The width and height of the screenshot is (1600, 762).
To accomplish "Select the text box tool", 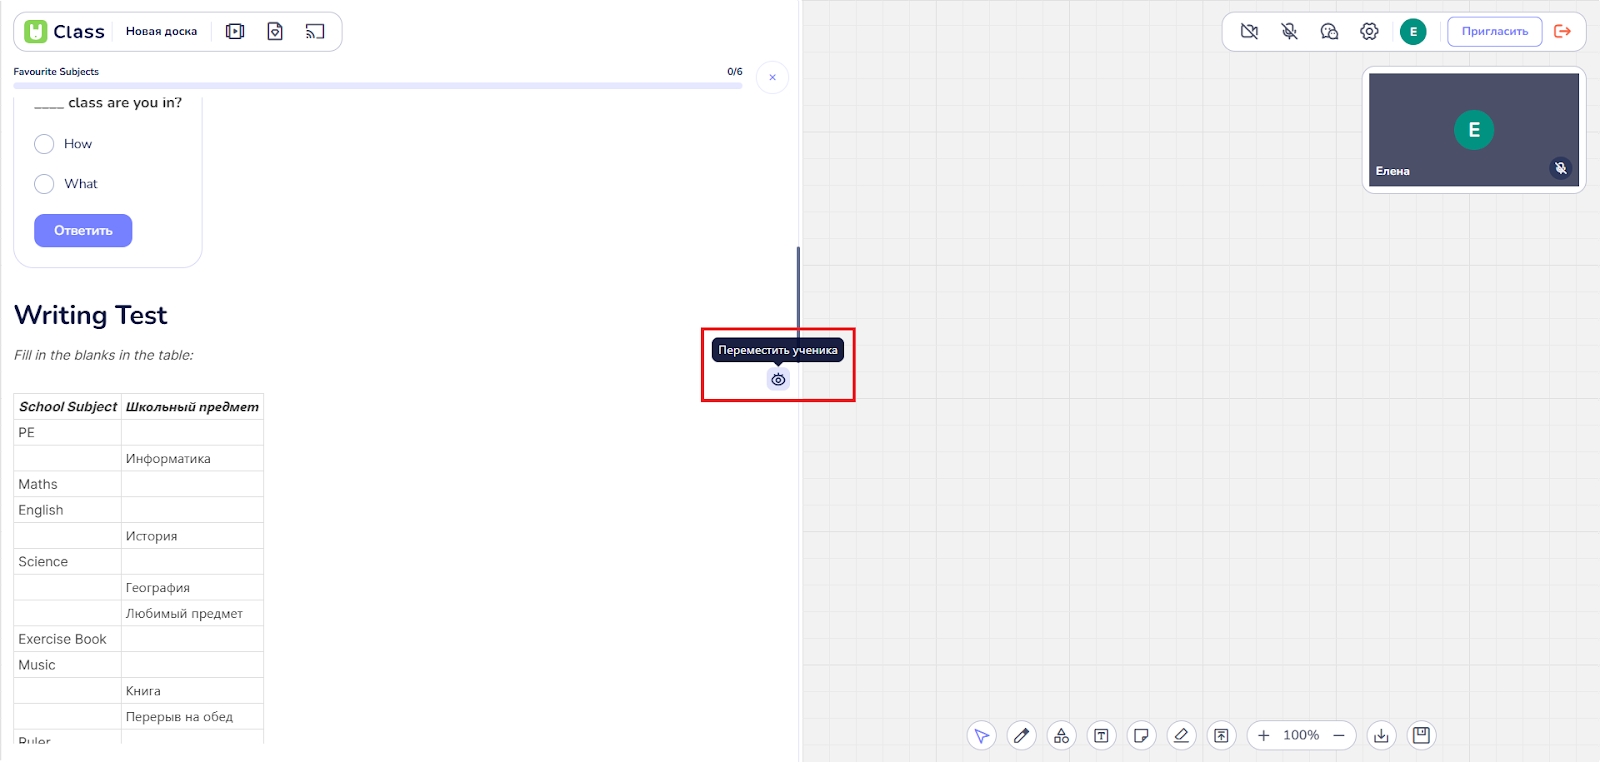I will [1101, 736].
